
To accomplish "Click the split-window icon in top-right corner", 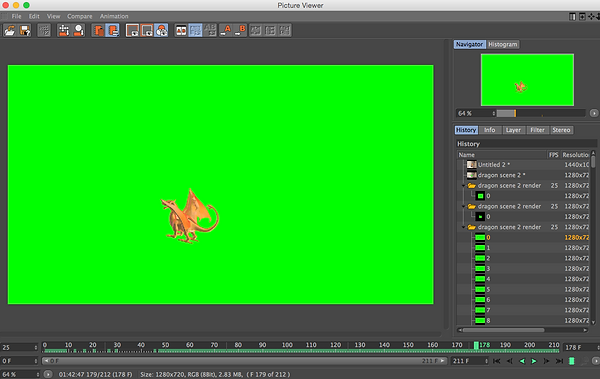I will [572, 16].
